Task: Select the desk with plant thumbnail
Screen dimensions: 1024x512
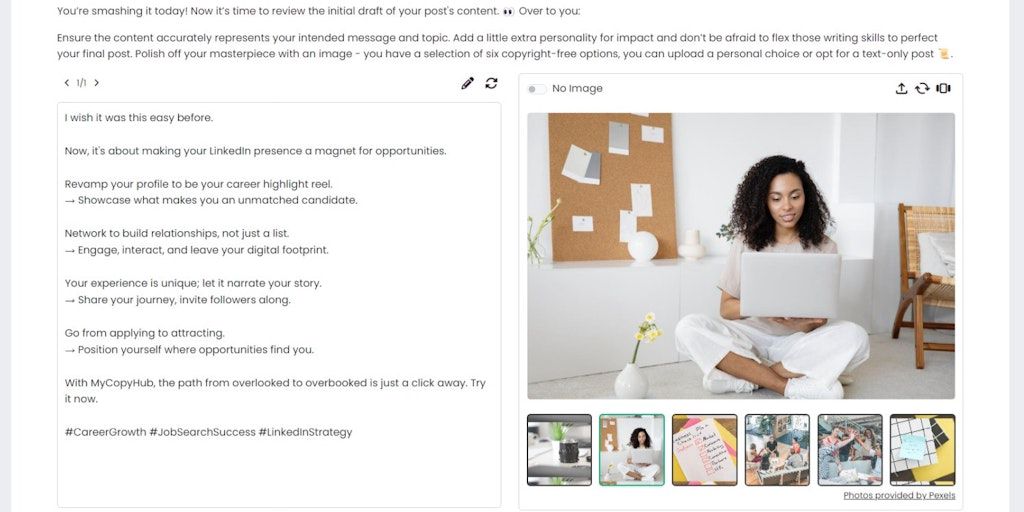Action: [560, 450]
